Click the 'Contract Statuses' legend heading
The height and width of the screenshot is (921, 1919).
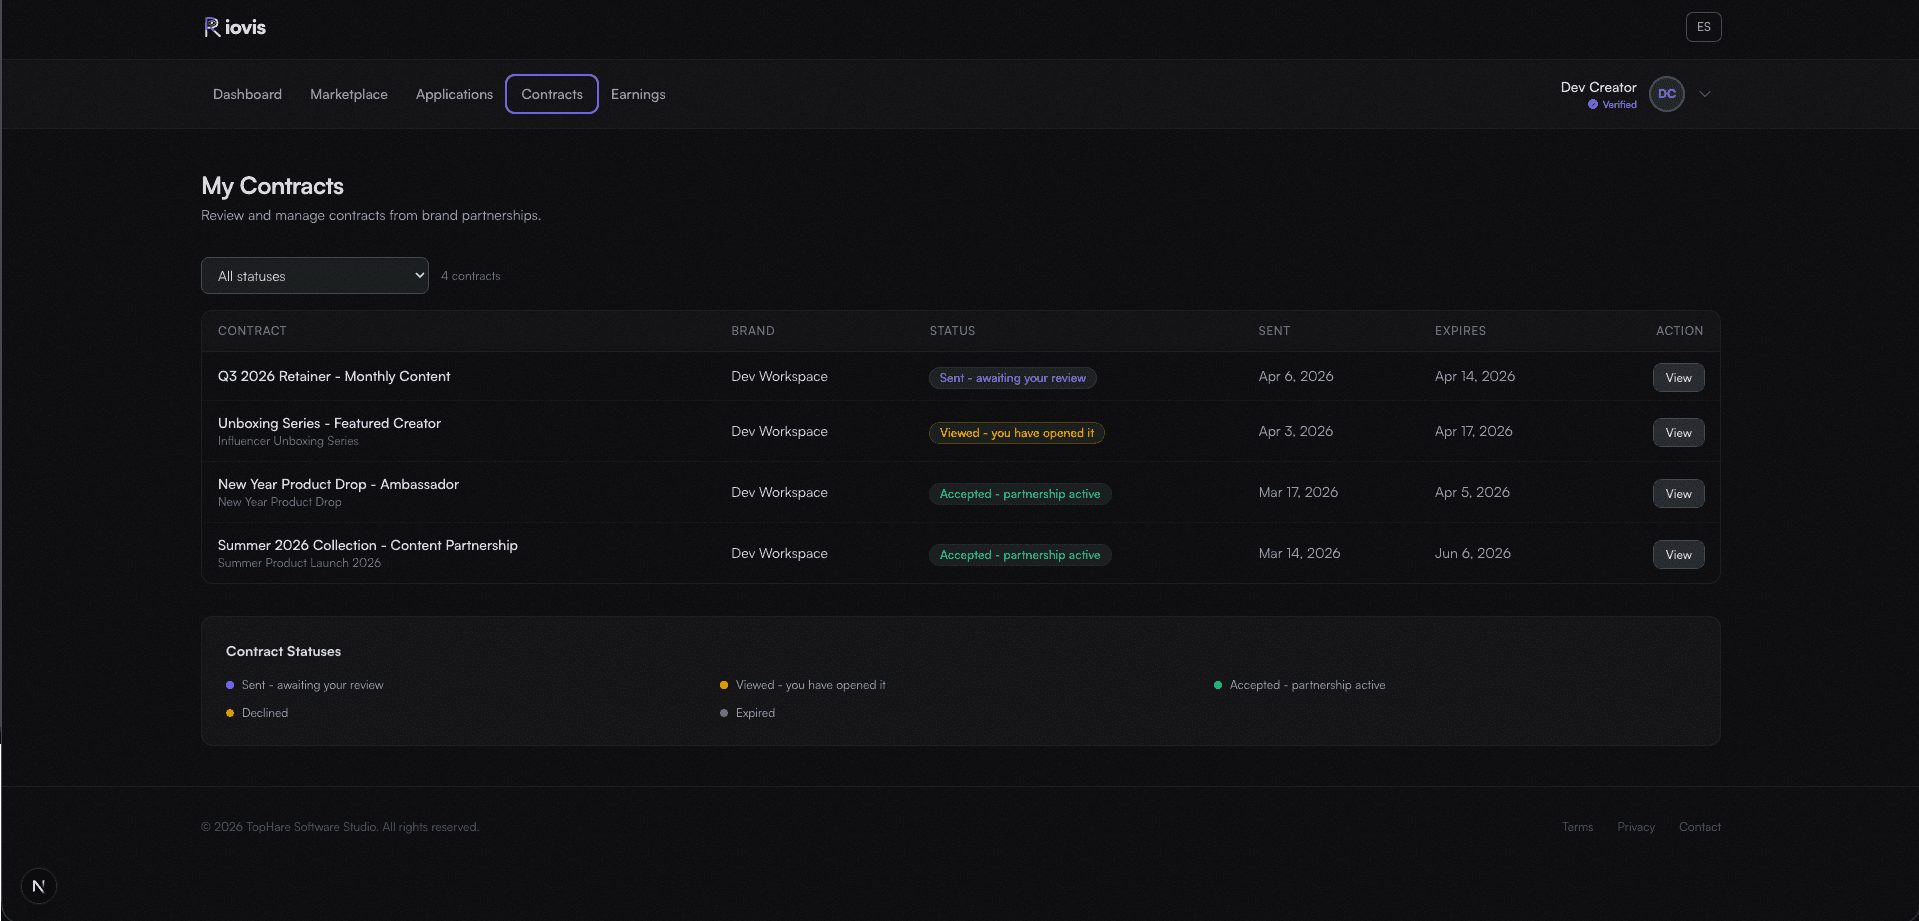pyautogui.click(x=283, y=651)
